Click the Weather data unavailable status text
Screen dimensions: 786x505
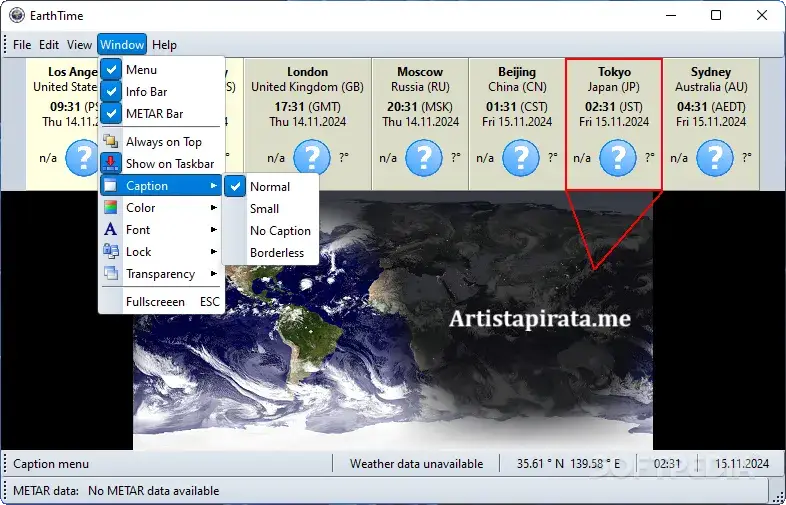417,464
